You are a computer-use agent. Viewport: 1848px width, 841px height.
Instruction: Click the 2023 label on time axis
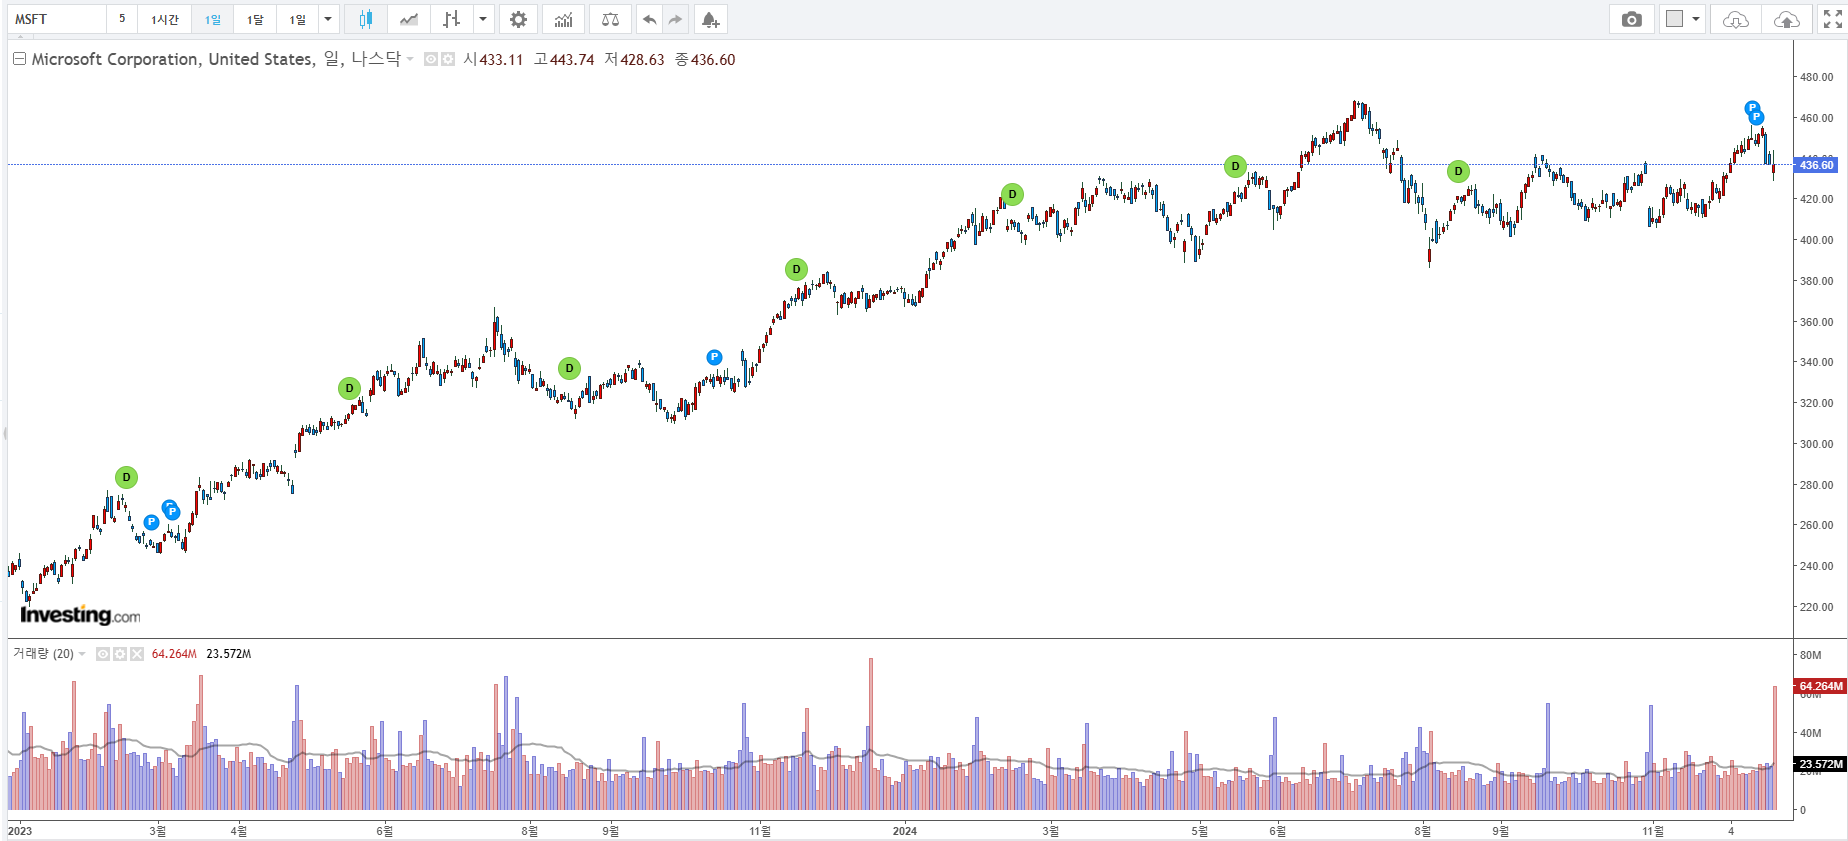pos(20,831)
